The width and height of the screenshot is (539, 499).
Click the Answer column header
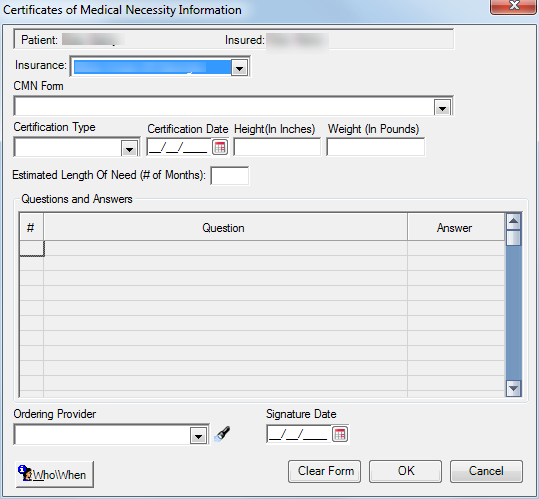coord(456,228)
